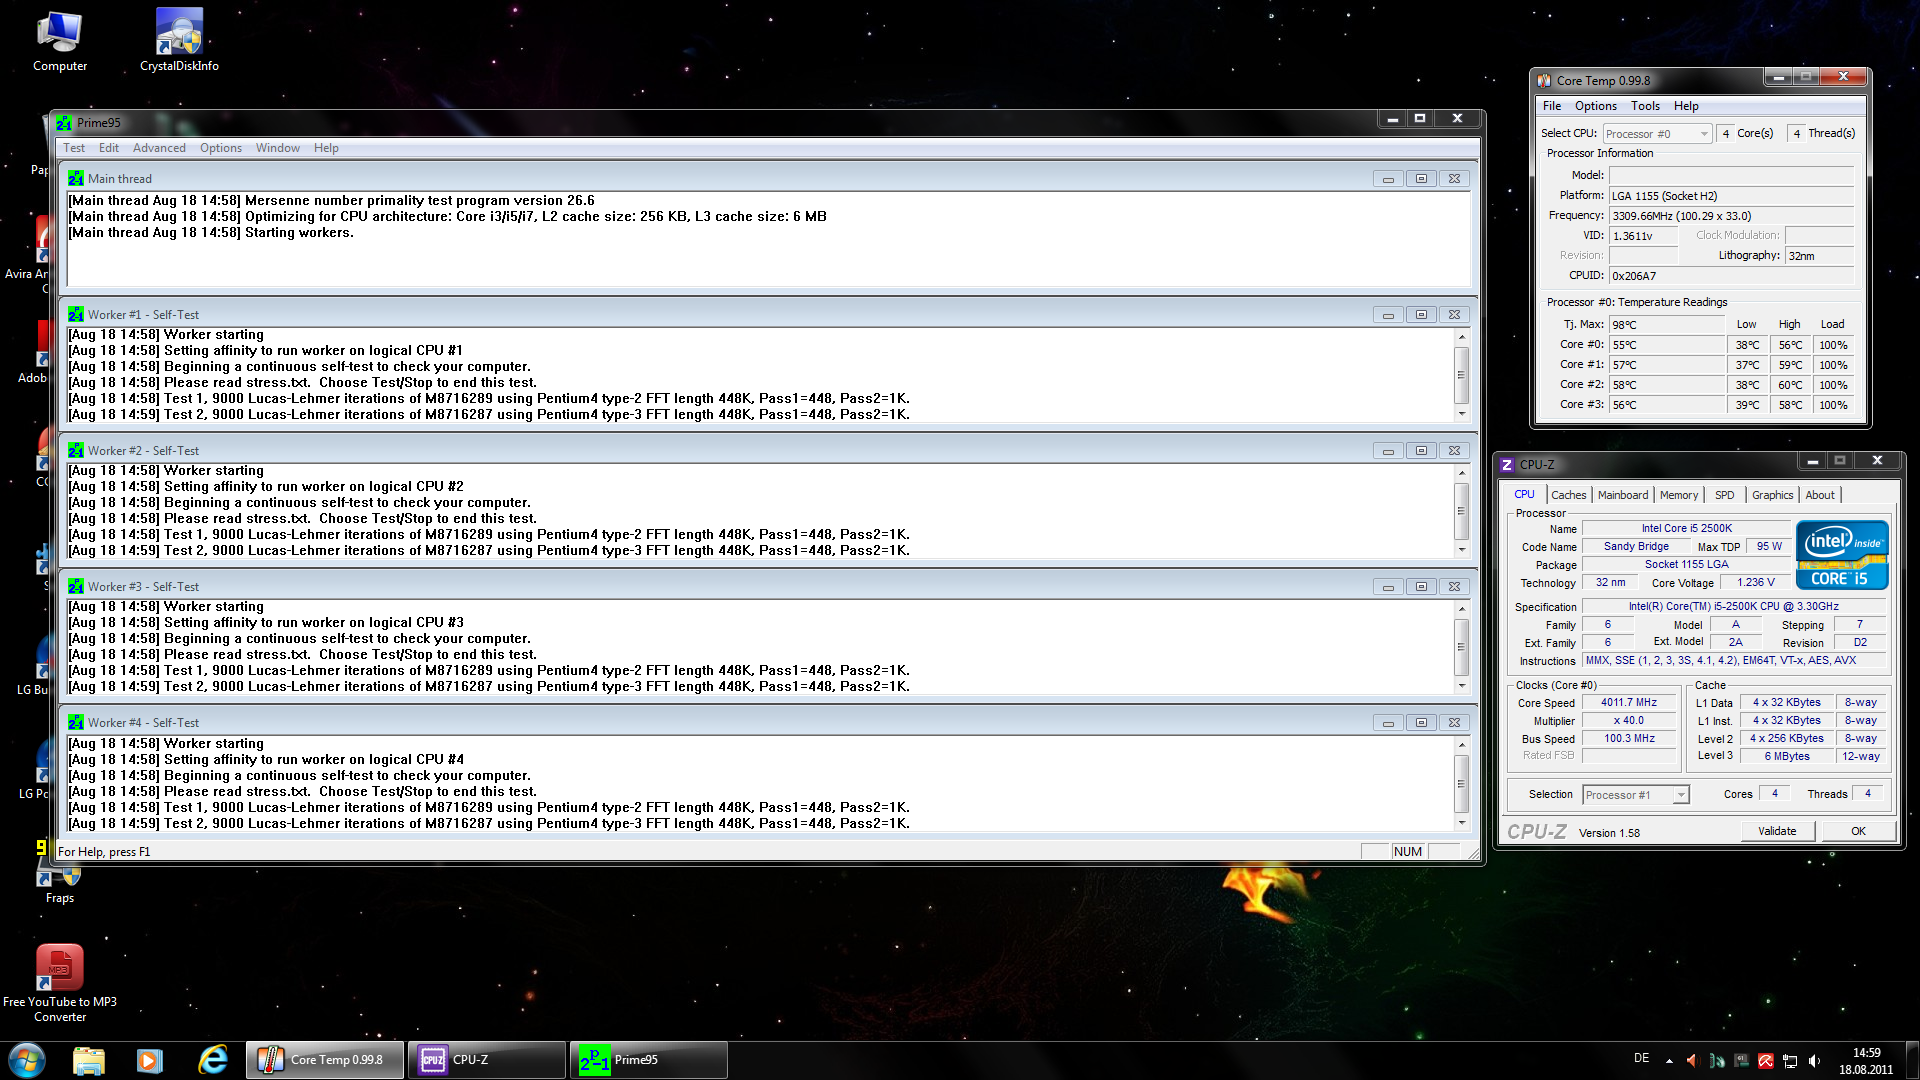Launch Internet Explorer from the taskbar
The image size is (1920, 1080).
pos(212,1060)
